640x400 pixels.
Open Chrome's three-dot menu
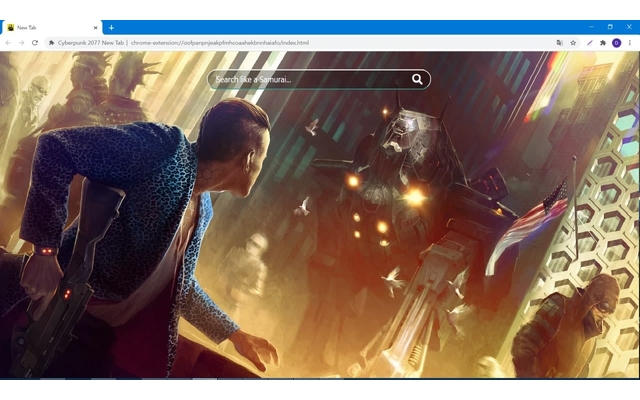[x=630, y=42]
